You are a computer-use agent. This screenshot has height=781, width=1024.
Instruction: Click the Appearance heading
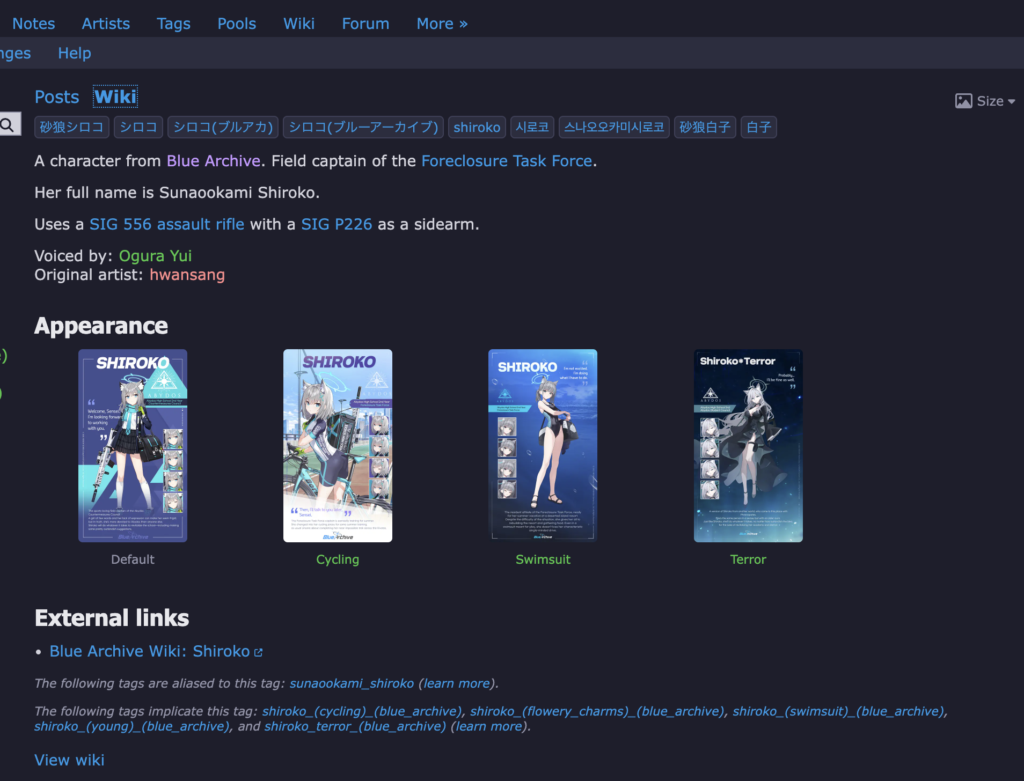101,325
